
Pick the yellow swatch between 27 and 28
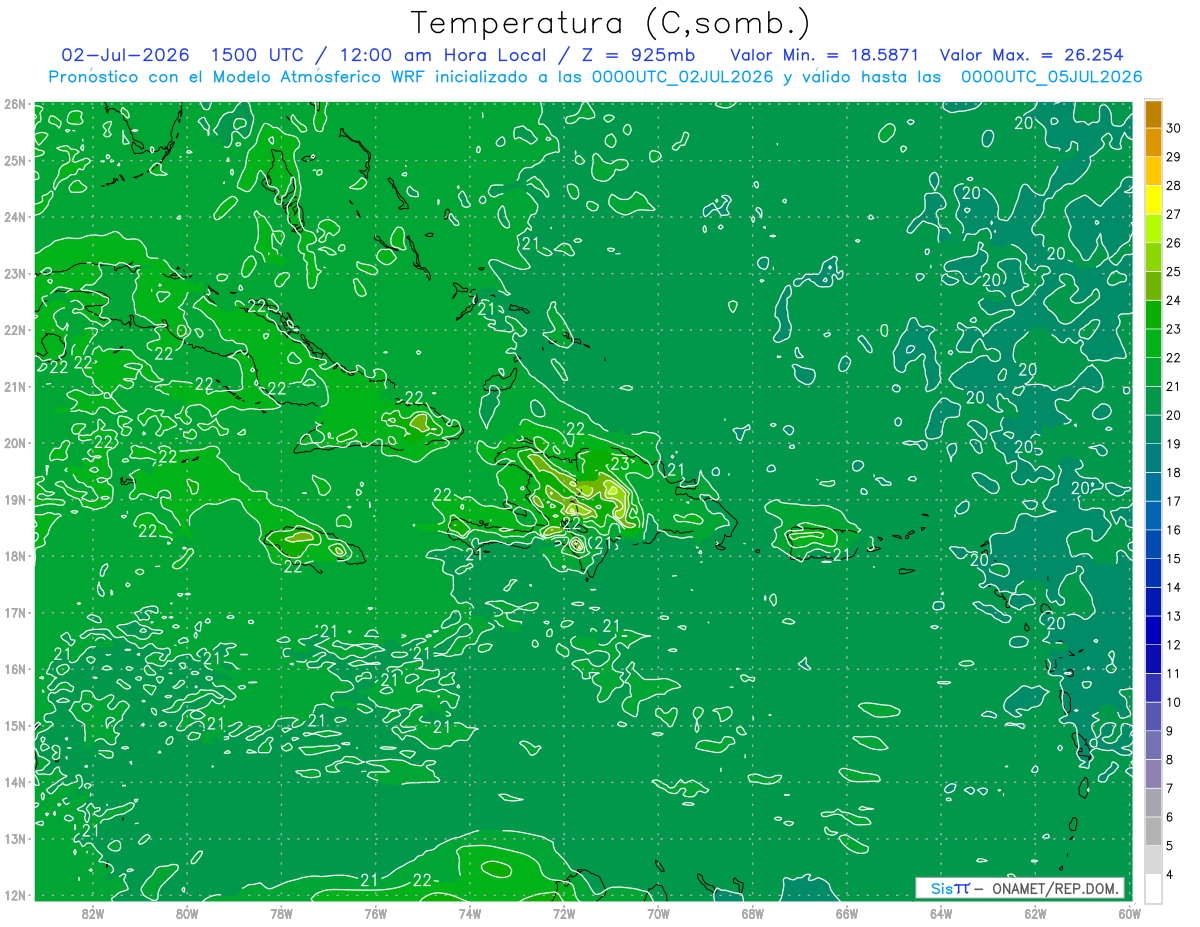point(1154,200)
